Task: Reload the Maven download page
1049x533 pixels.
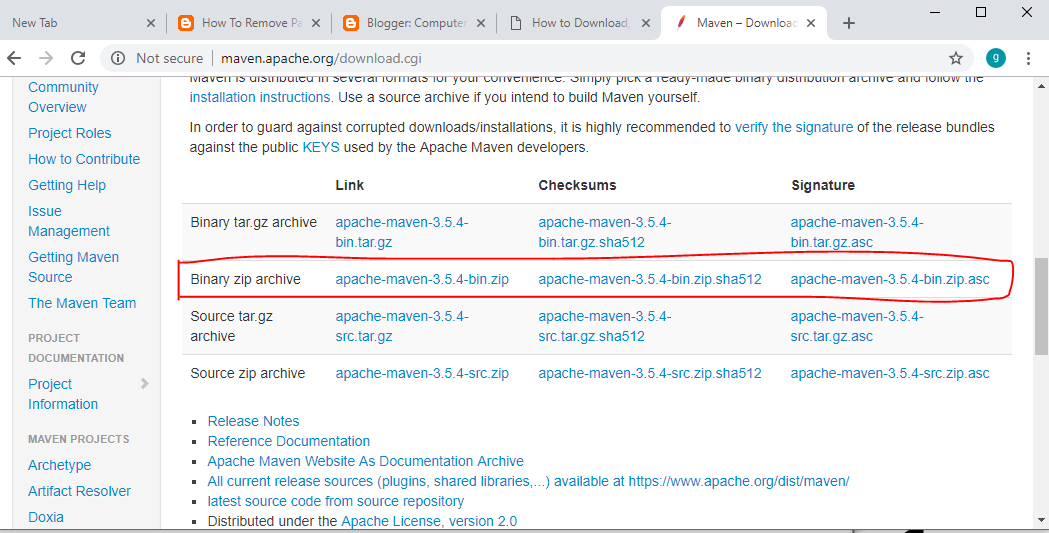Action: (x=78, y=58)
